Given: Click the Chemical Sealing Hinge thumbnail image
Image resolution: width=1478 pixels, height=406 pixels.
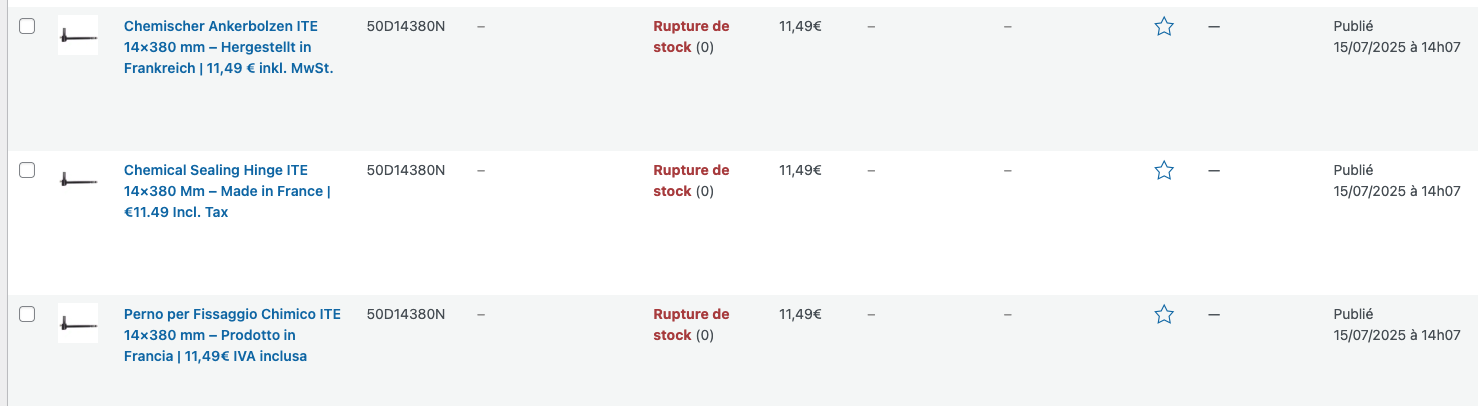Looking at the screenshot, I should click(78, 179).
